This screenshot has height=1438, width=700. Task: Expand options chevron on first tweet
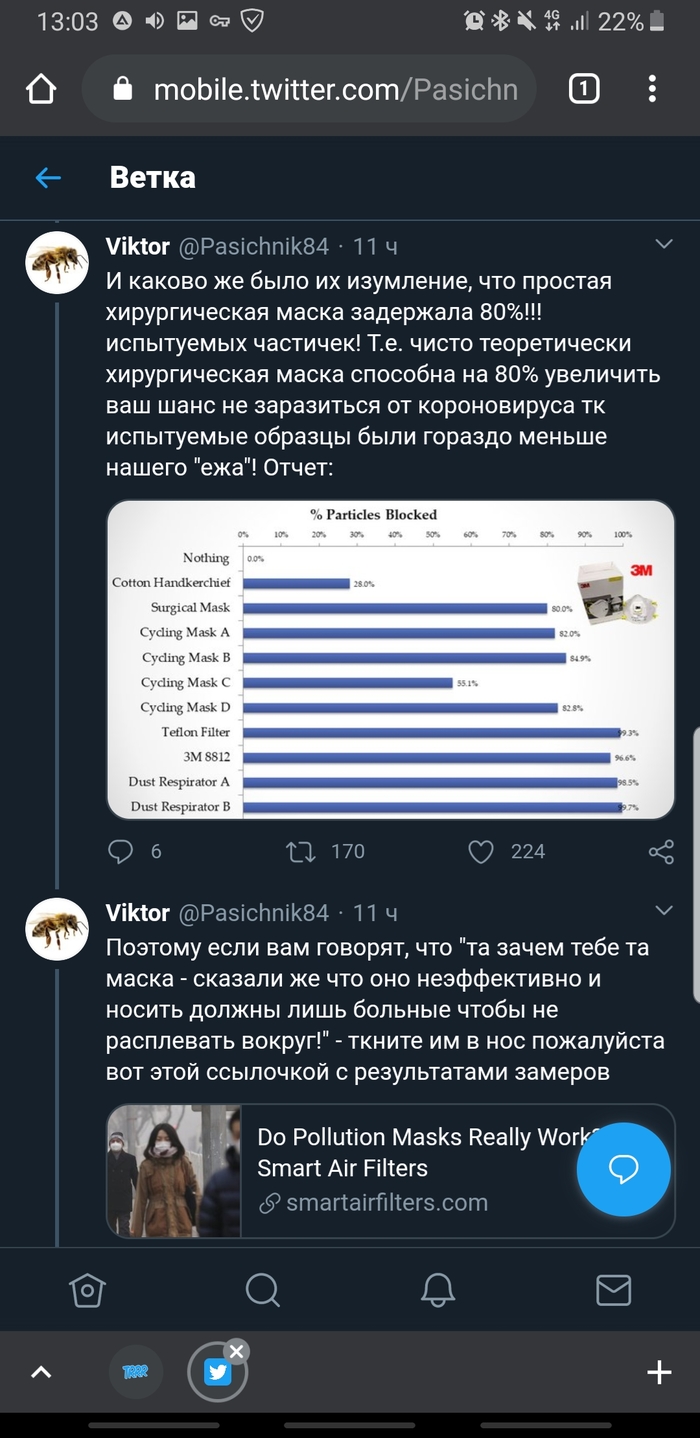point(663,244)
